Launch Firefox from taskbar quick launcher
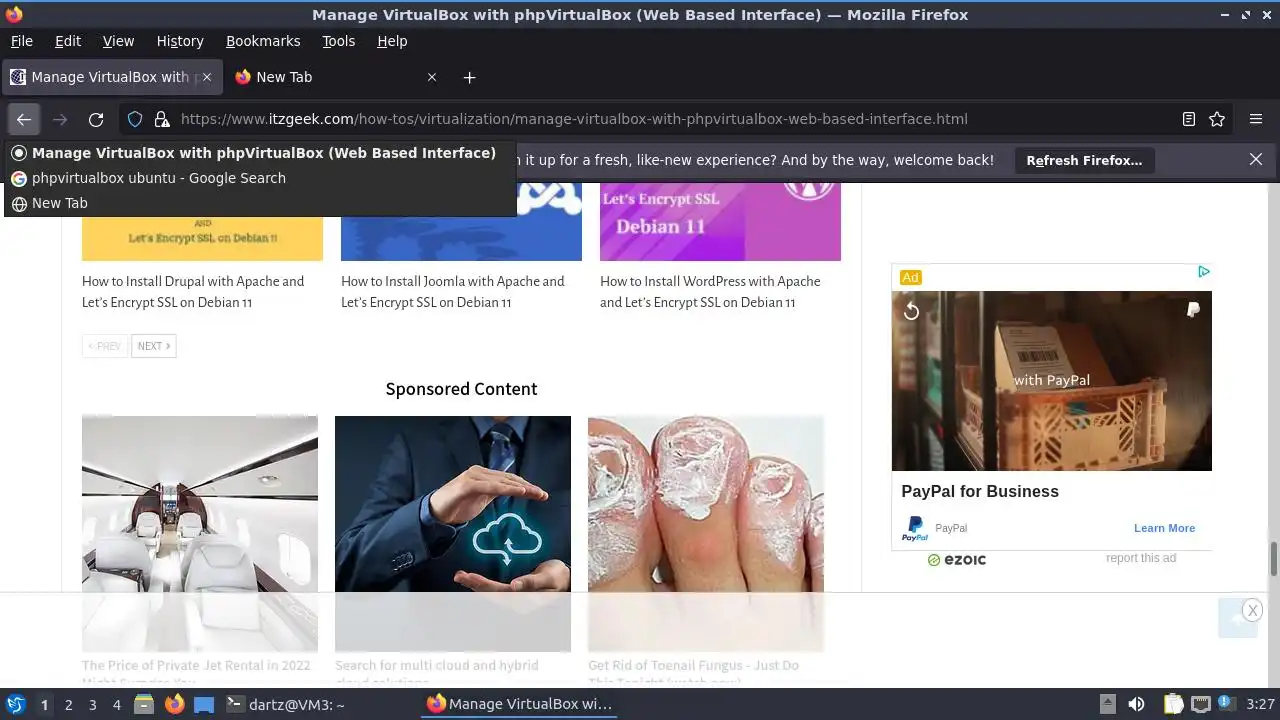 pyautogui.click(x=174, y=704)
